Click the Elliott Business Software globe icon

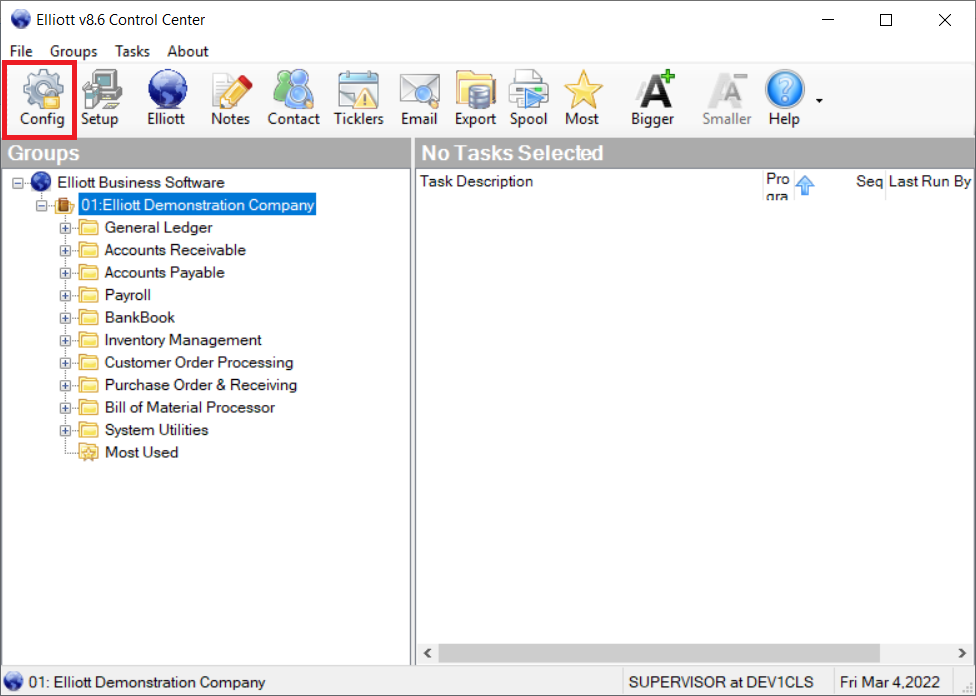[x=41, y=182]
